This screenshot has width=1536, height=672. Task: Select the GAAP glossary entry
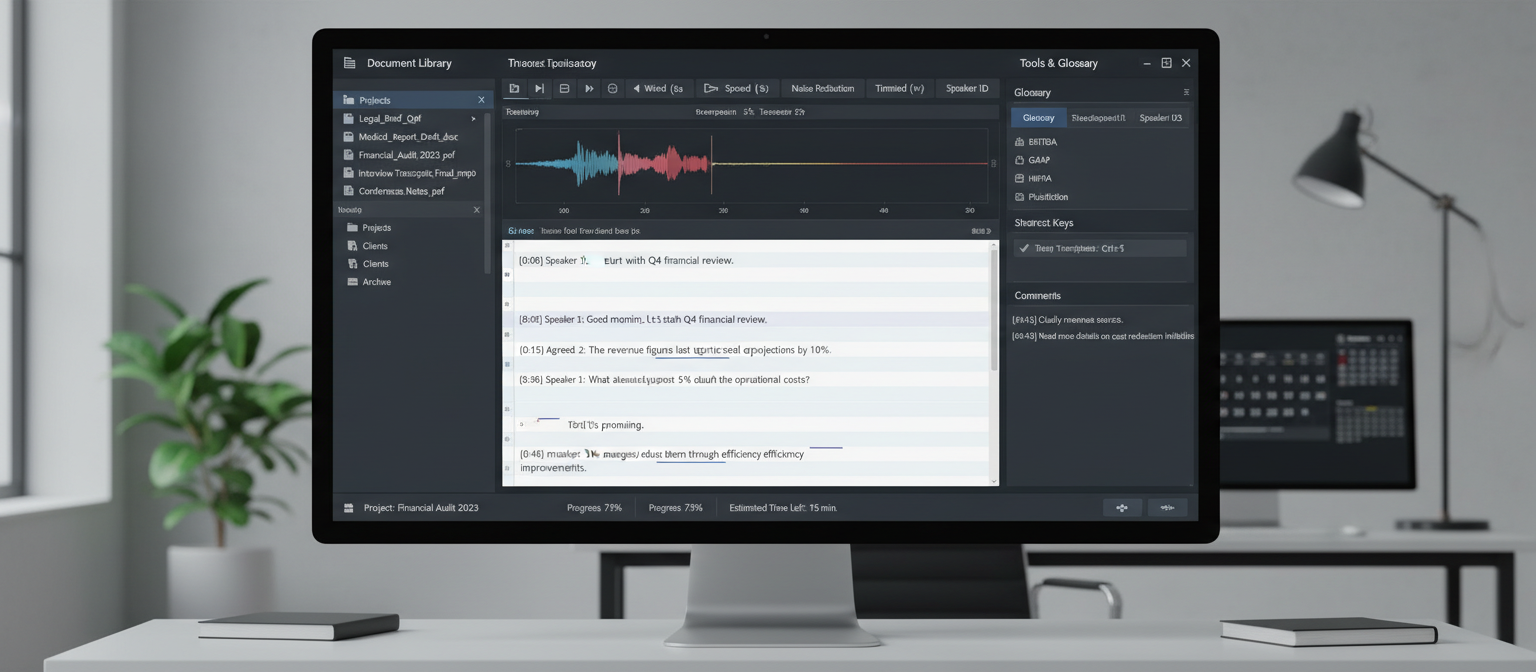pyautogui.click(x=1038, y=160)
